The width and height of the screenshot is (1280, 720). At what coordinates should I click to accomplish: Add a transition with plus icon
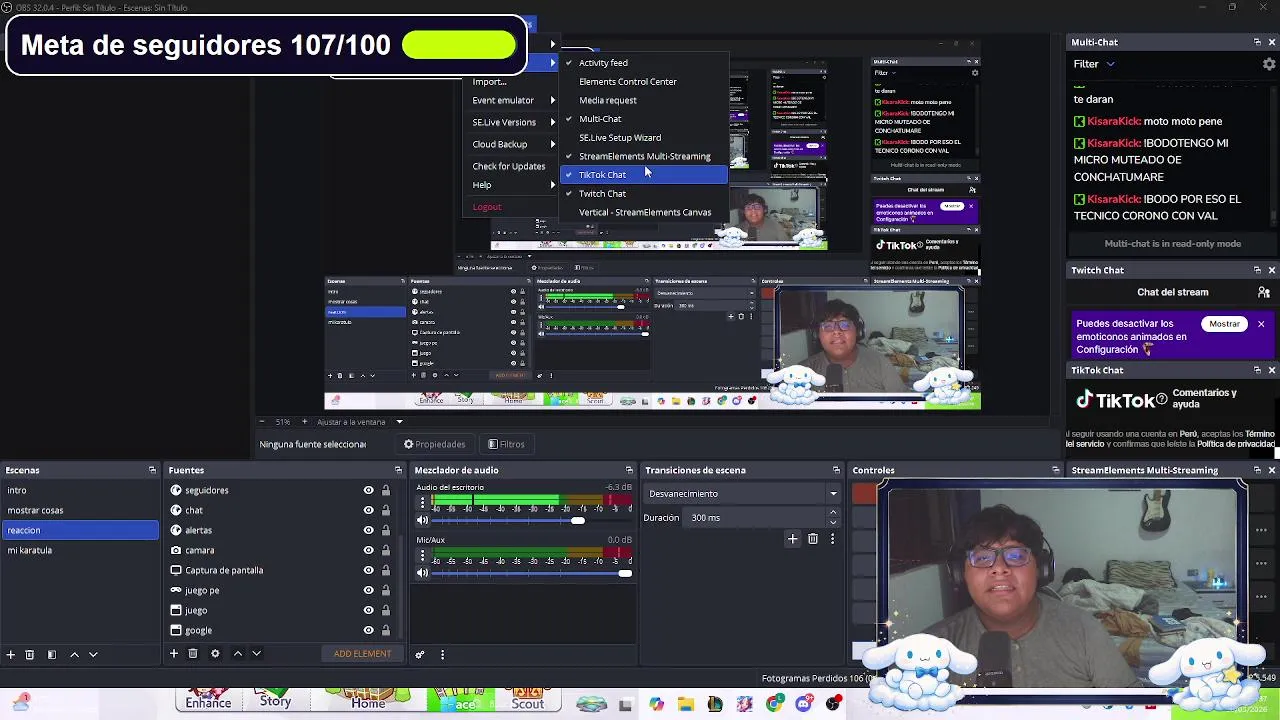click(x=792, y=539)
